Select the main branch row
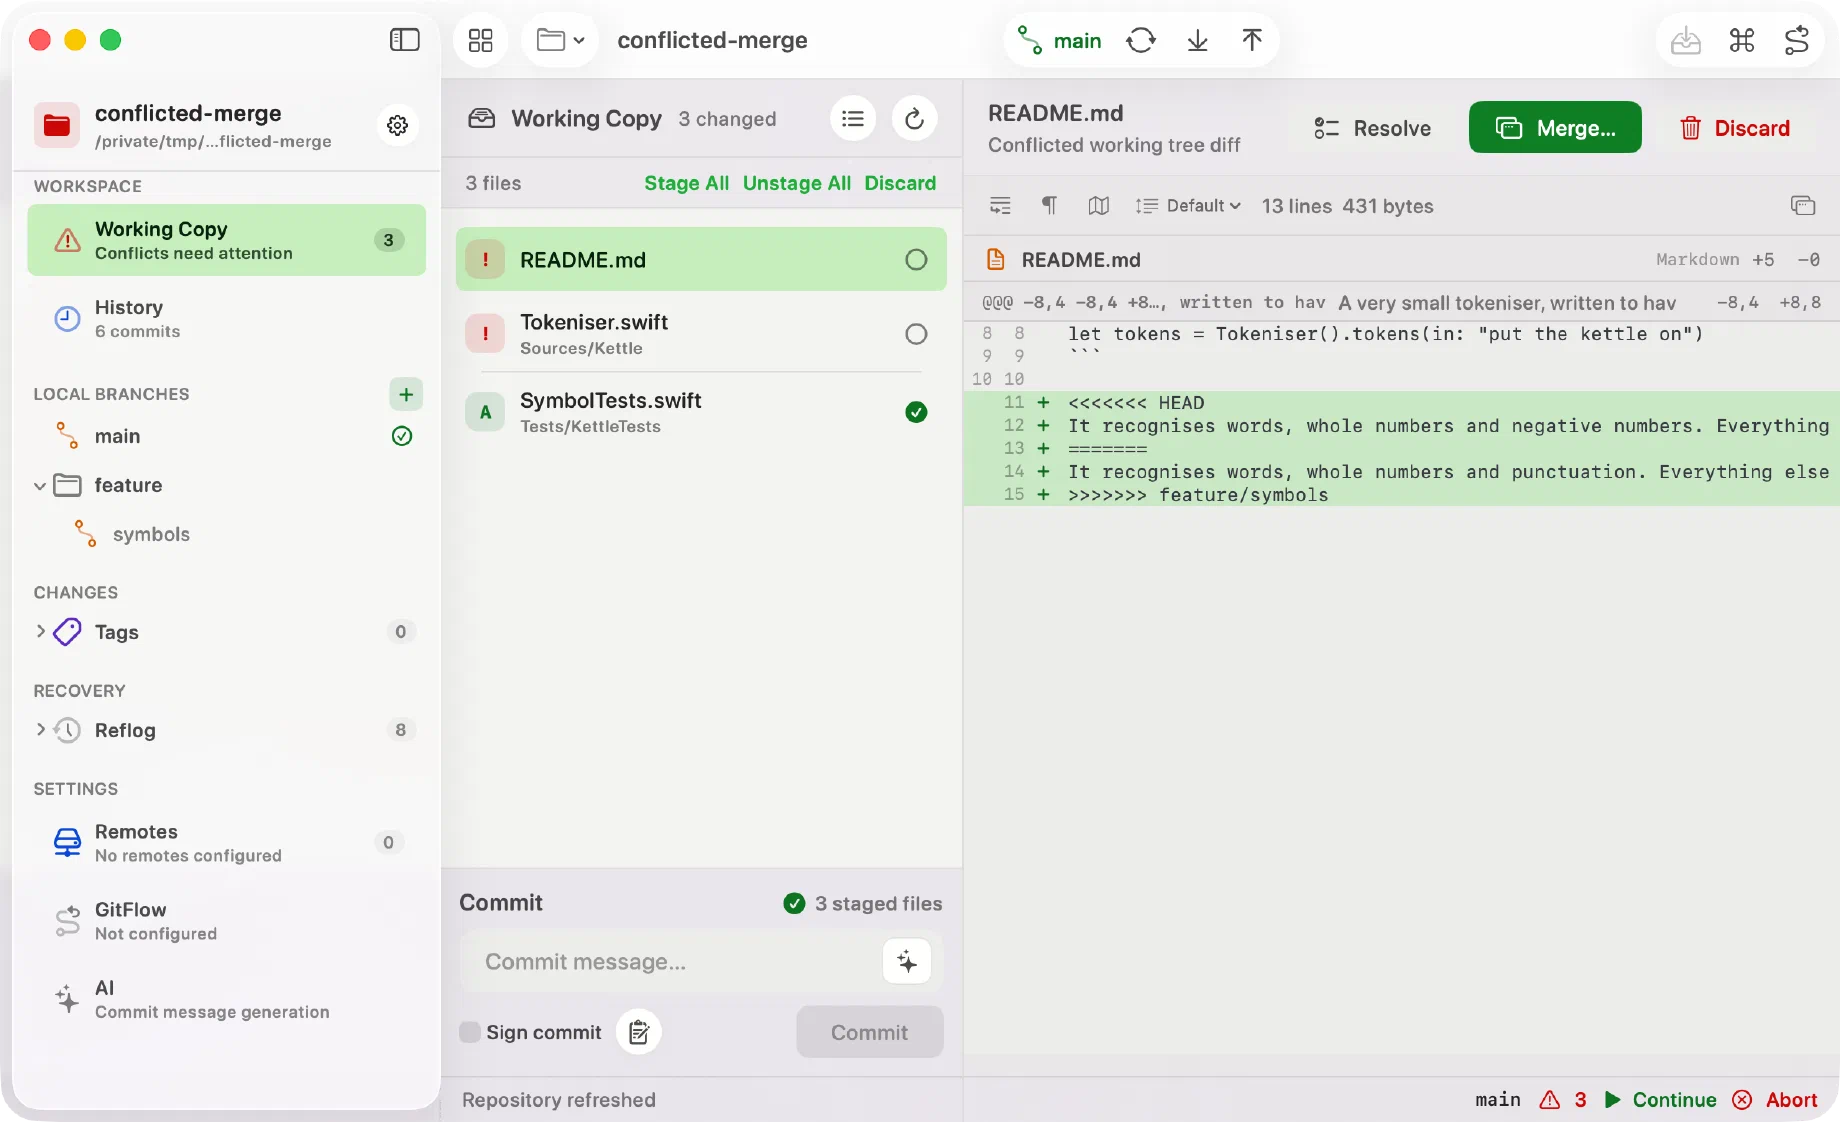Viewport: 1840px width, 1122px height. [x=227, y=436]
